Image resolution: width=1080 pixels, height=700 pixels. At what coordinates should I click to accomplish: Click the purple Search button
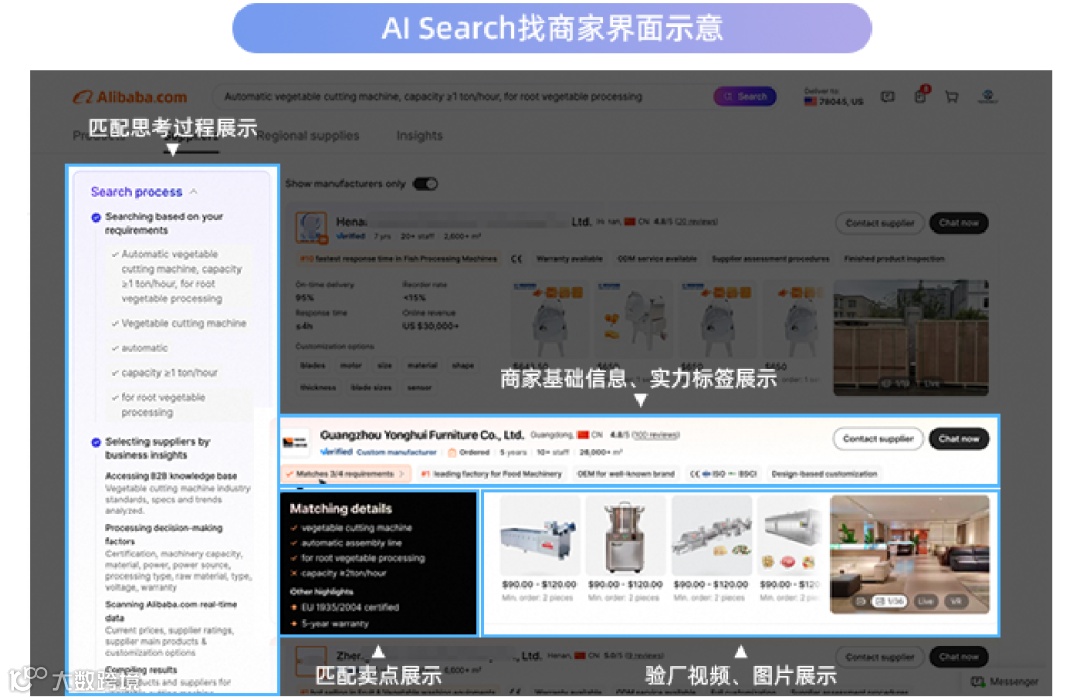point(745,96)
